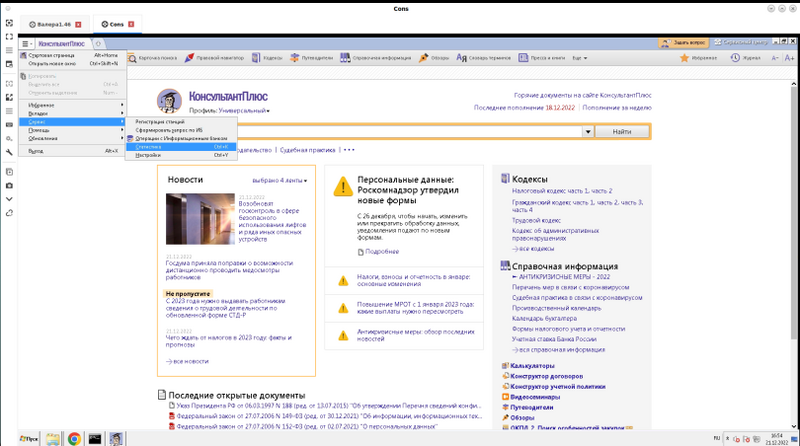Open the выбрано 4 ленты dropdown
This screenshot has width=800, height=446.
click(x=280, y=181)
